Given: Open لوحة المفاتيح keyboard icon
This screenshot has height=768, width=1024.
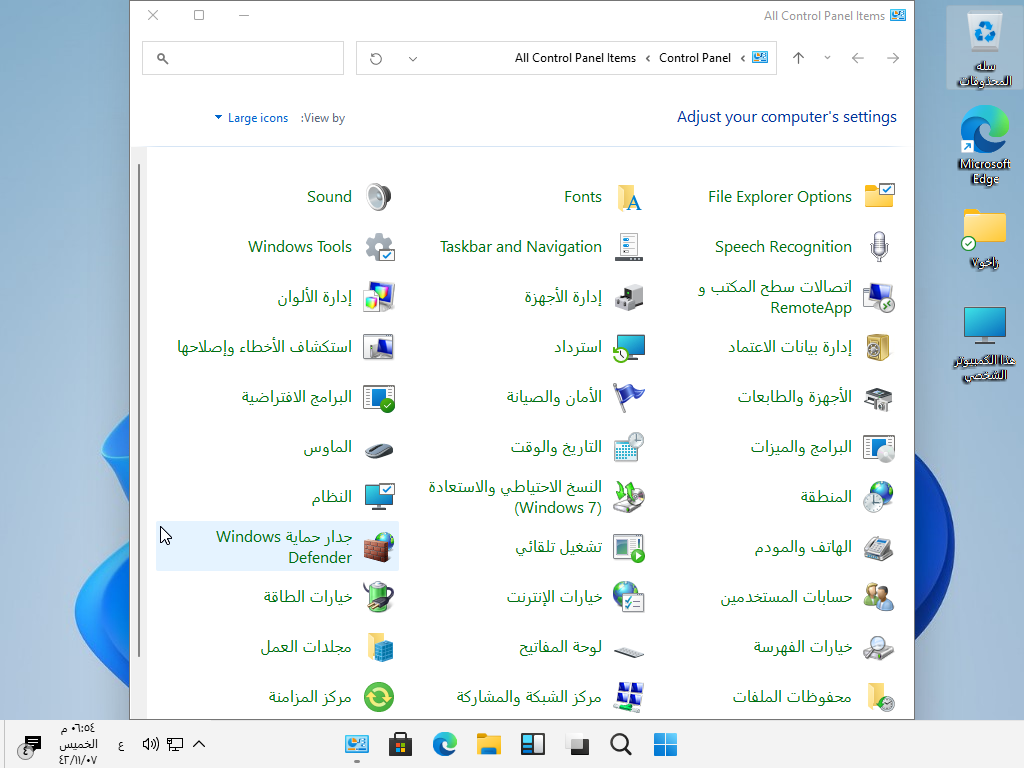Looking at the screenshot, I should tap(630, 651).
